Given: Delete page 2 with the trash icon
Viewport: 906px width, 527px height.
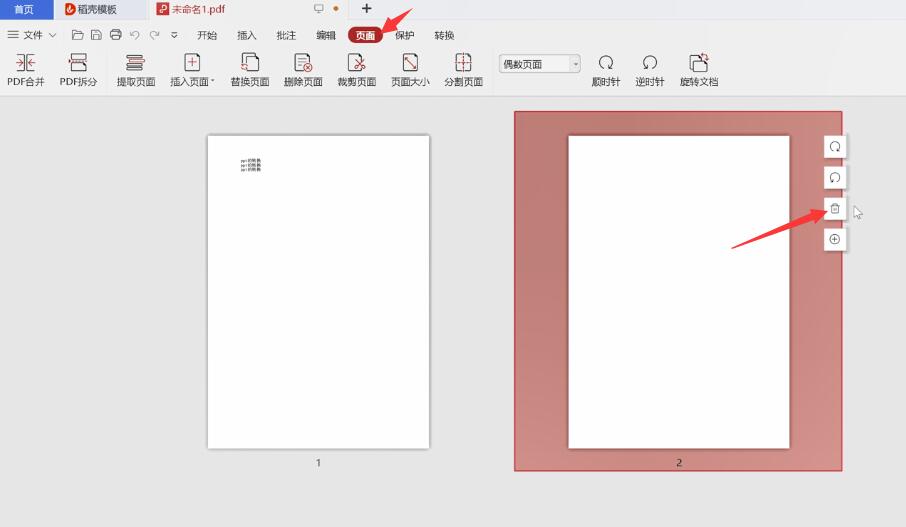Looking at the screenshot, I should pyautogui.click(x=835, y=209).
